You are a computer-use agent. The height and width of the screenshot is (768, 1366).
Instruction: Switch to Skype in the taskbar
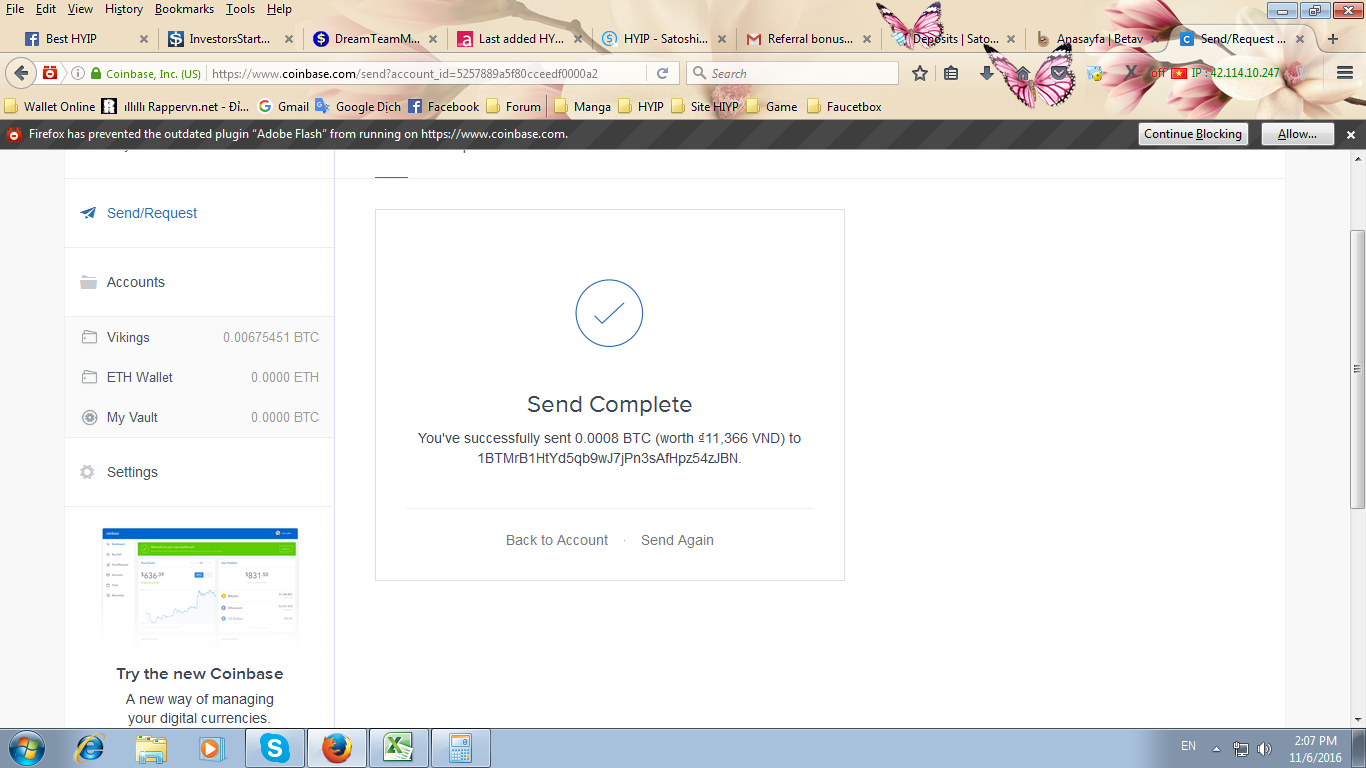coord(273,748)
